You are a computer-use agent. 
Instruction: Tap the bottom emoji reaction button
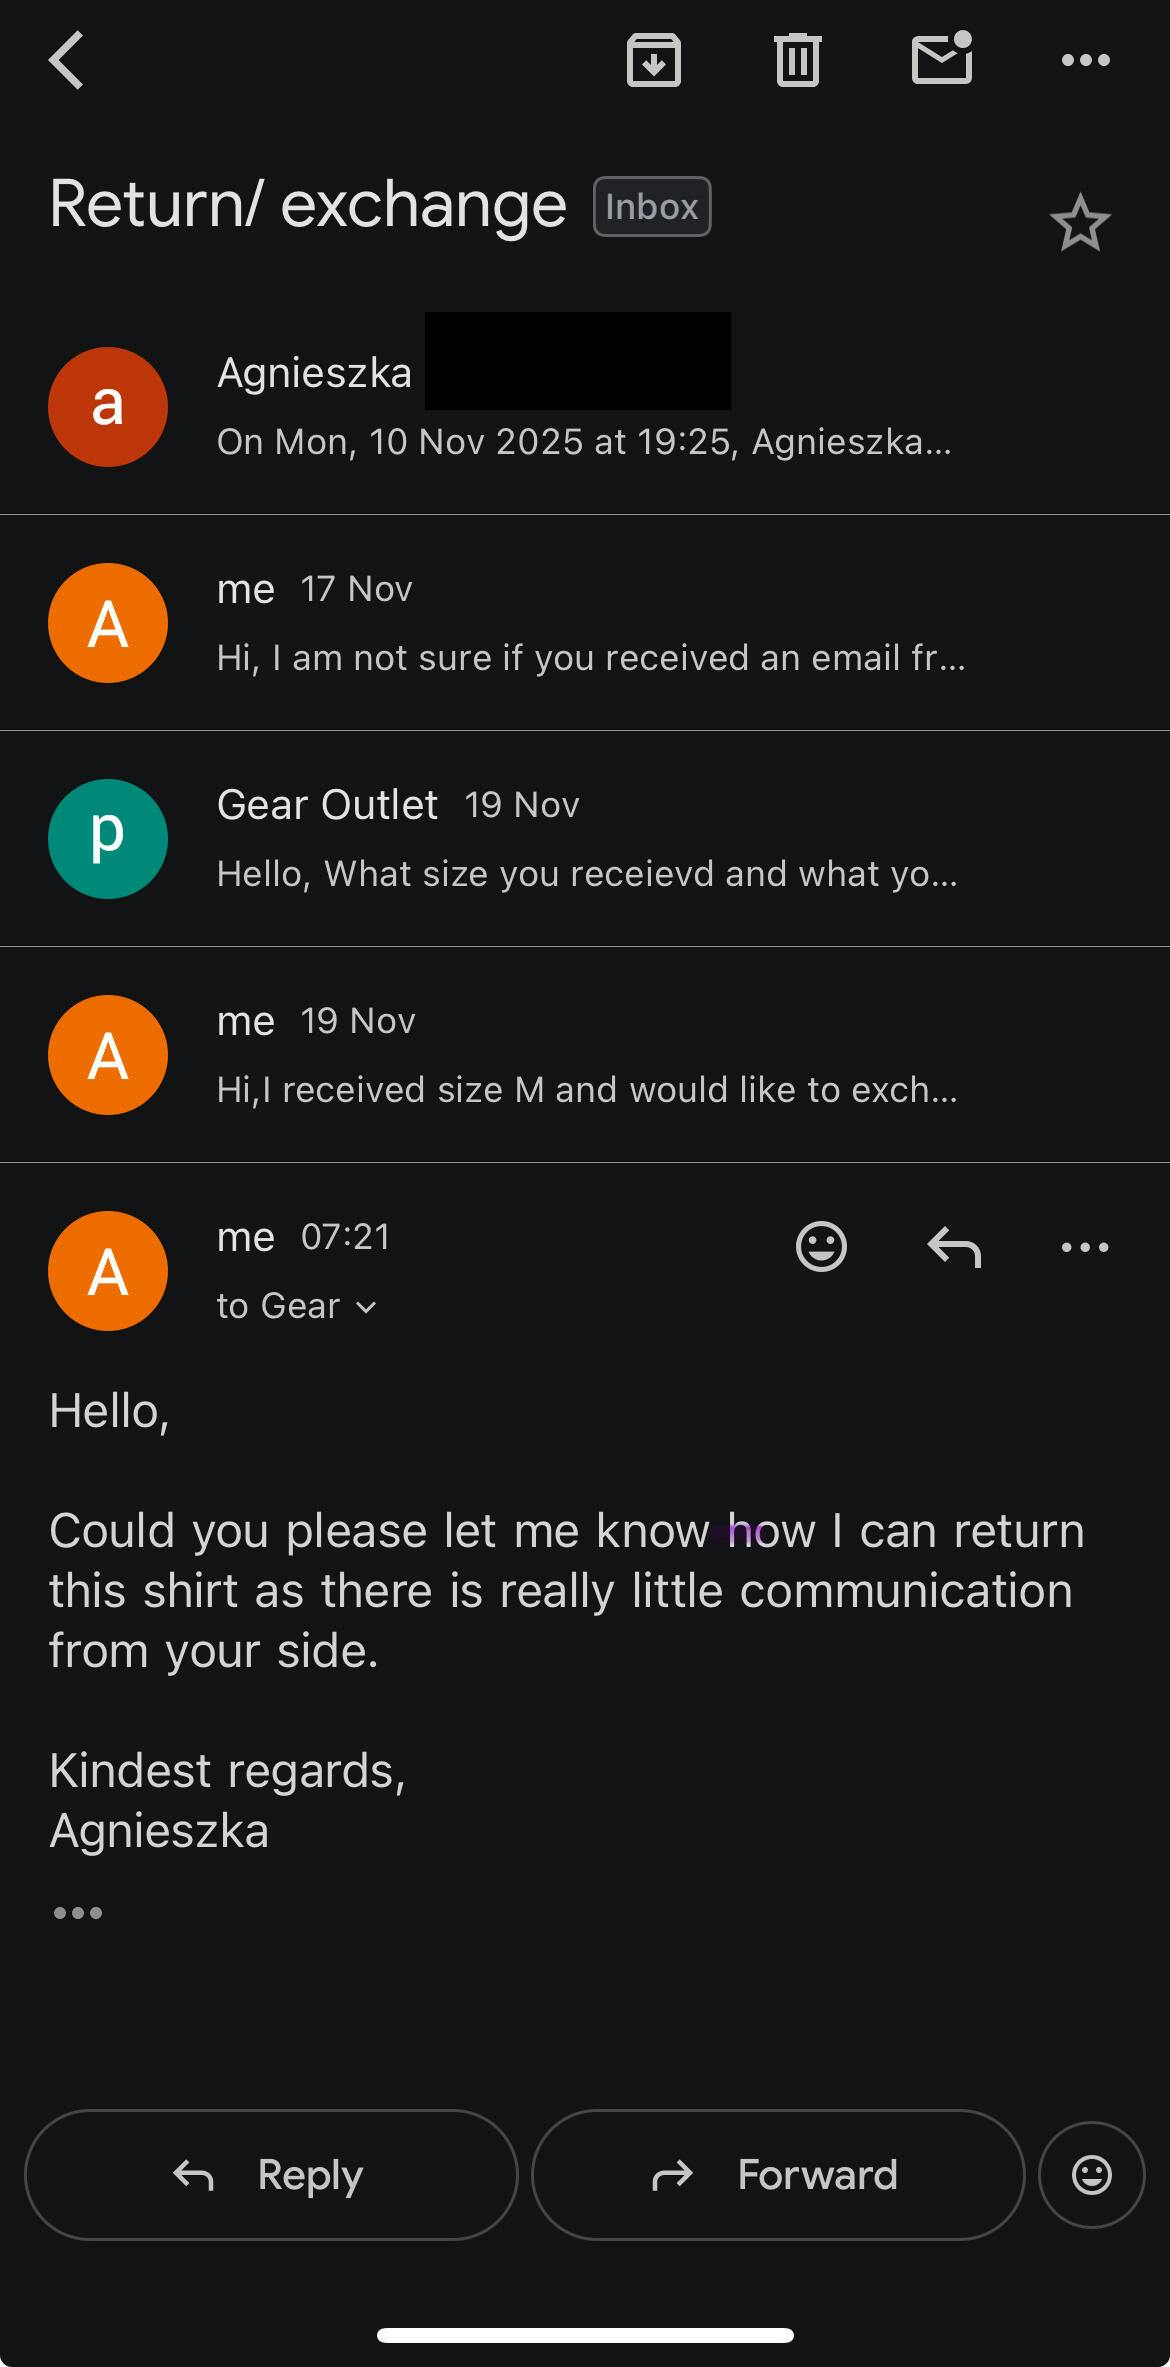click(1091, 2175)
